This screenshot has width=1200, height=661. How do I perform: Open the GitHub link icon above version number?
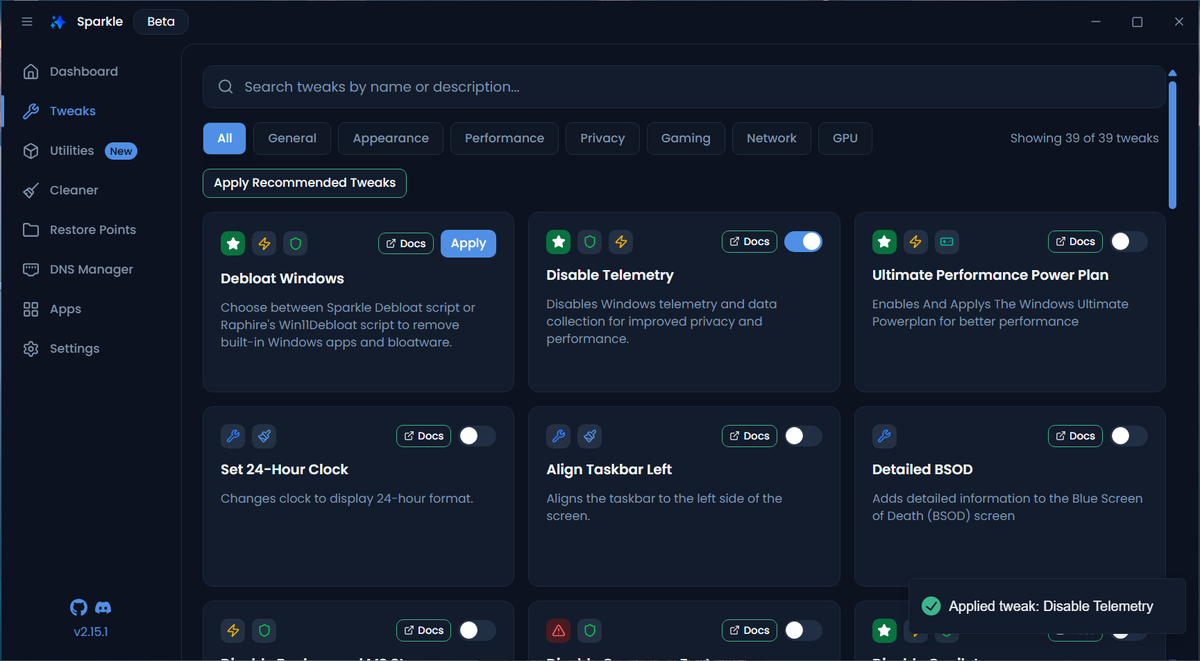[x=78, y=608]
